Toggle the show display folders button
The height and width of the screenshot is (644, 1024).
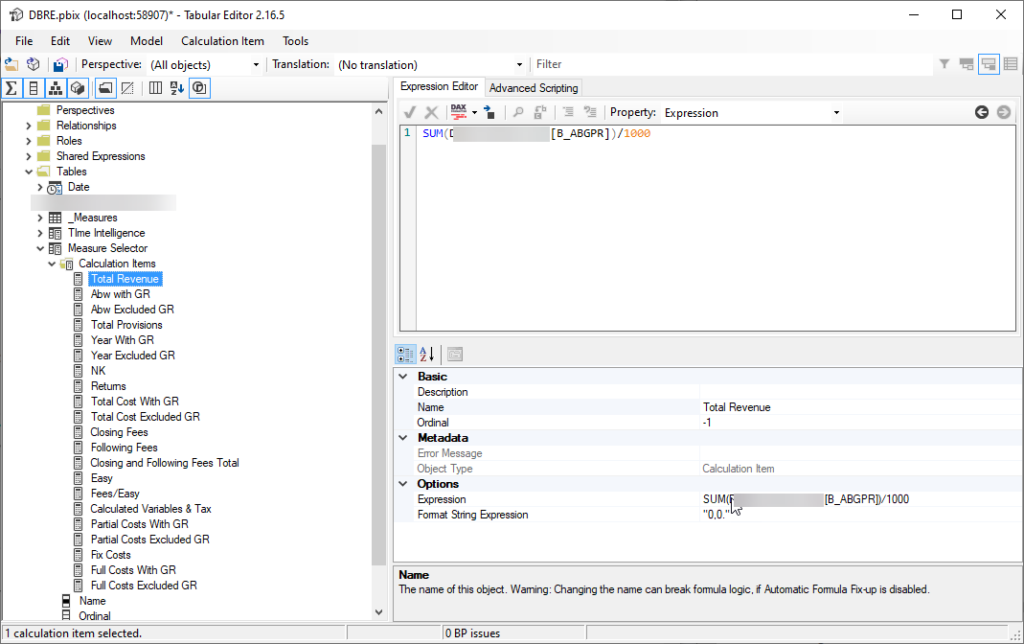(105, 88)
